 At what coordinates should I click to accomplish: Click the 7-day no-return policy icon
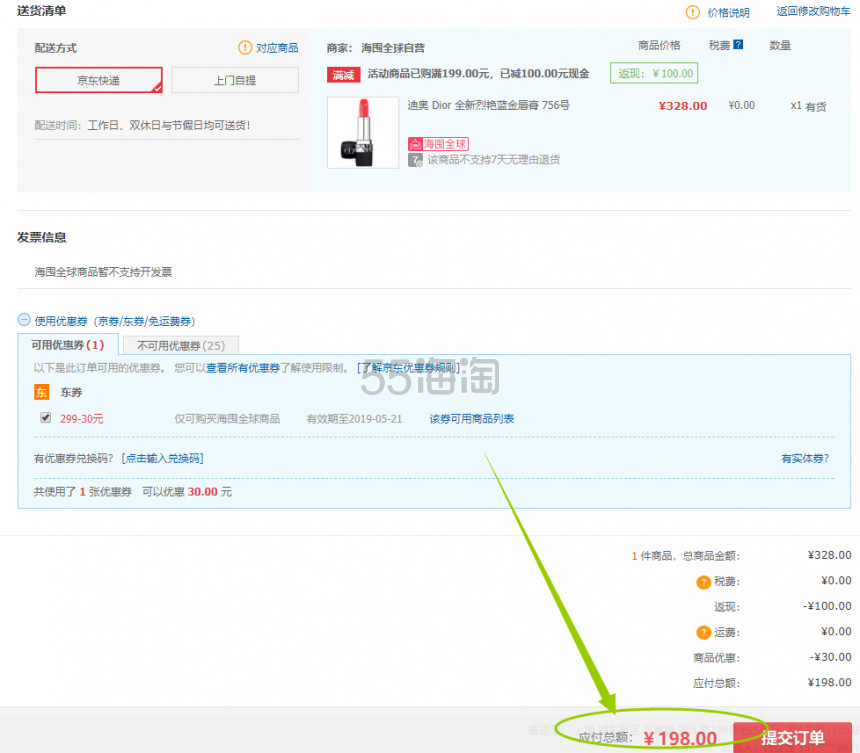click(415, 160)
